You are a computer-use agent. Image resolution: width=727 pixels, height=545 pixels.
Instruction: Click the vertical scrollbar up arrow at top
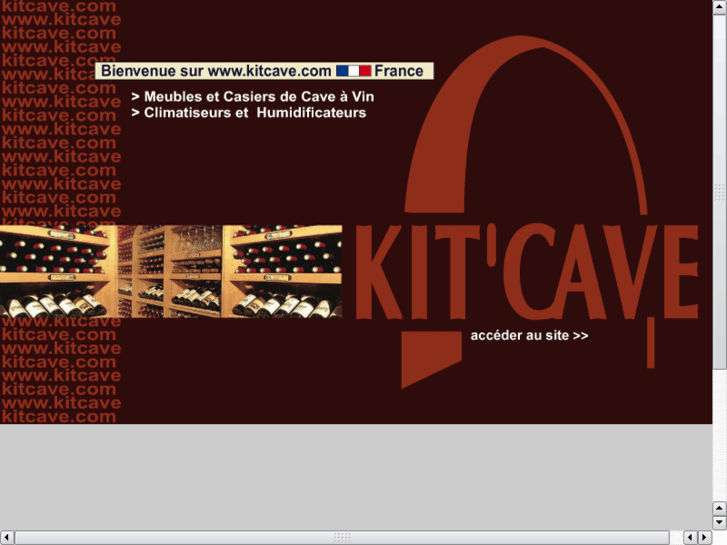(x=719, y=7)
